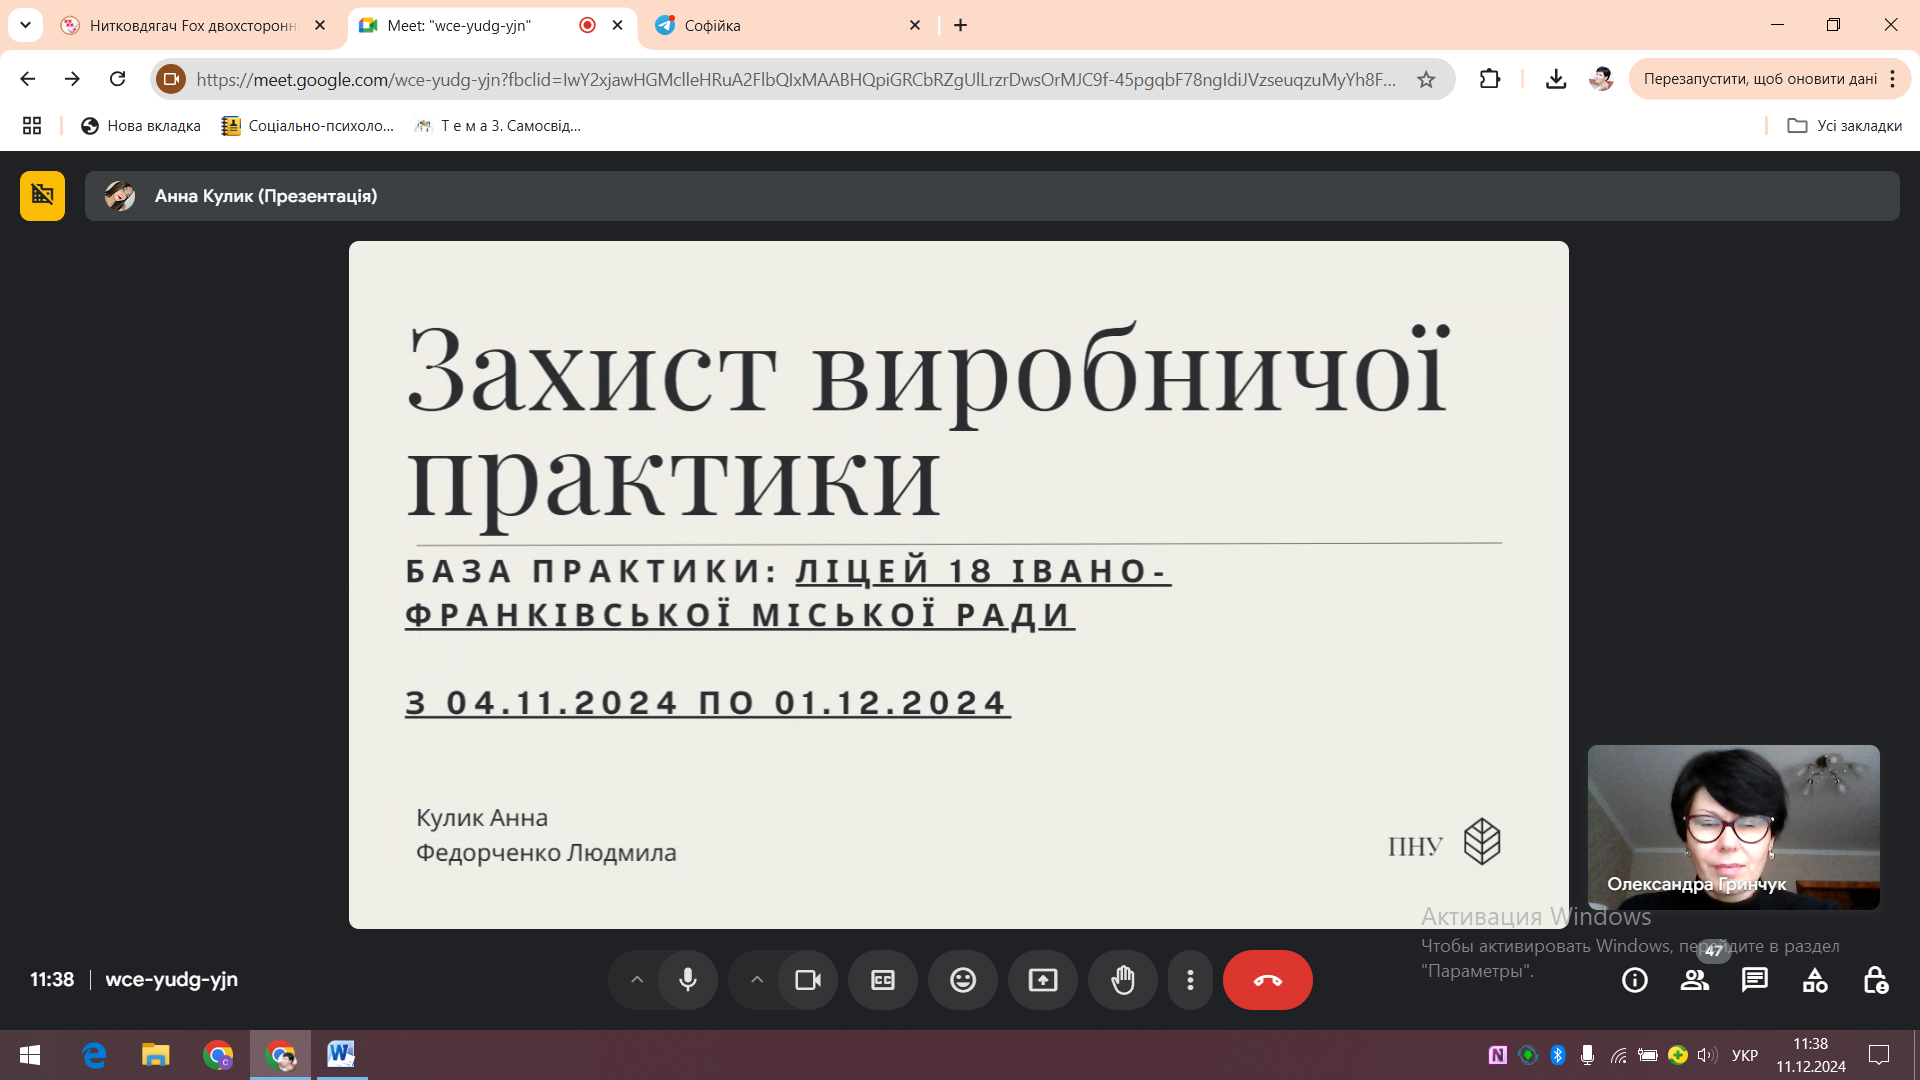1920x1080 pixels.
Task: Toggle the microphone in Meet
Action: (688, 980)
